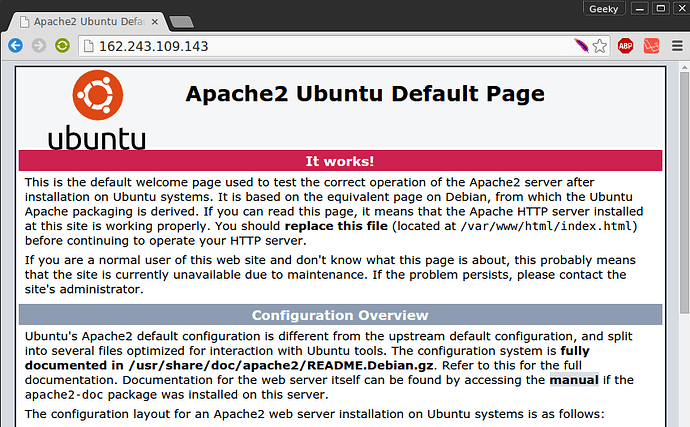
Task: Reload the page with the refresh icon
Action: (62, 46)
